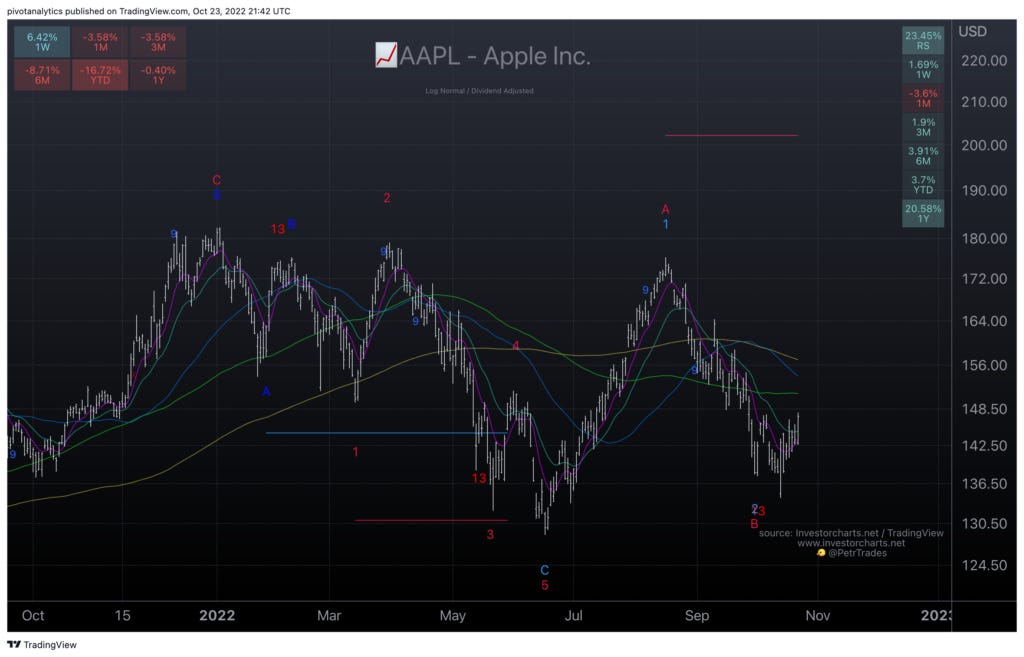
Task: Select the -3.58% 1M performance box
Action: pyautogui.click(x=100, y=42)
